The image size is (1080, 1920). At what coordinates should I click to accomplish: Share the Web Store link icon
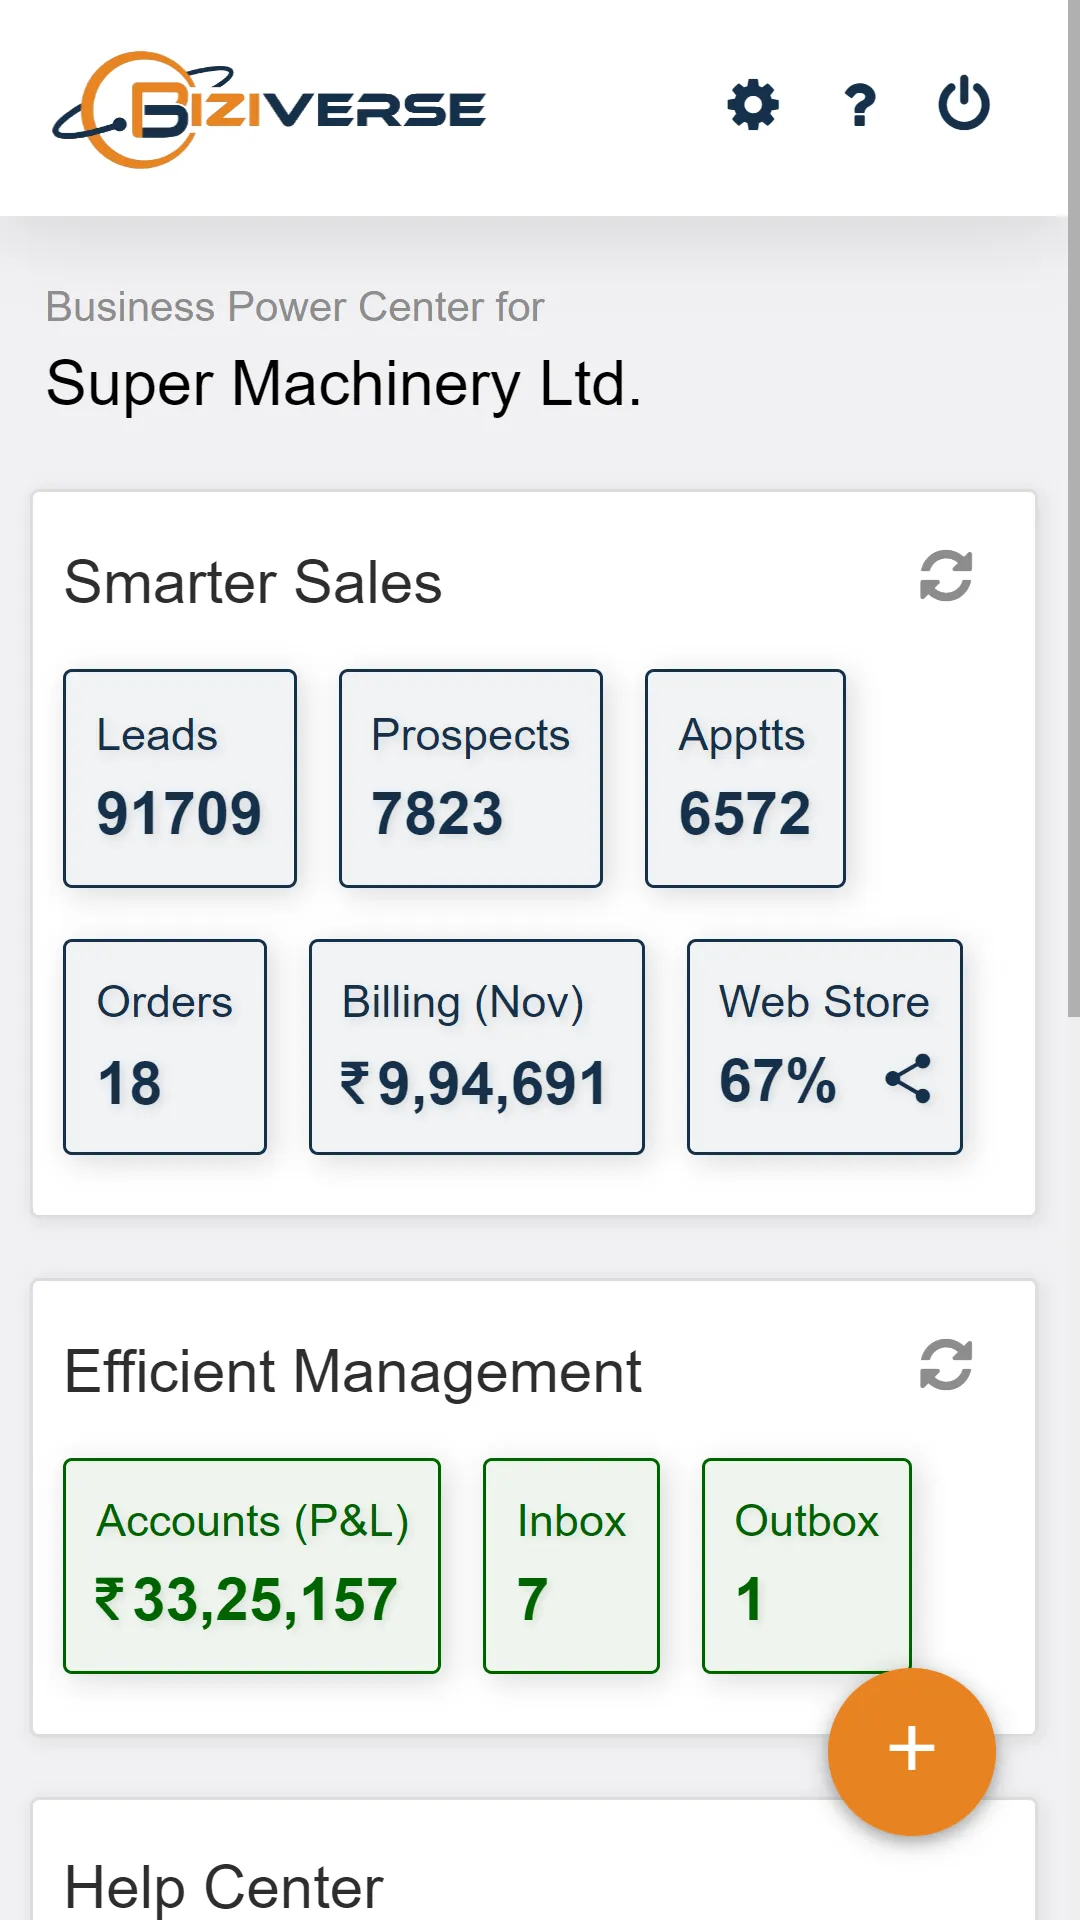click(x=908, y=1080)
